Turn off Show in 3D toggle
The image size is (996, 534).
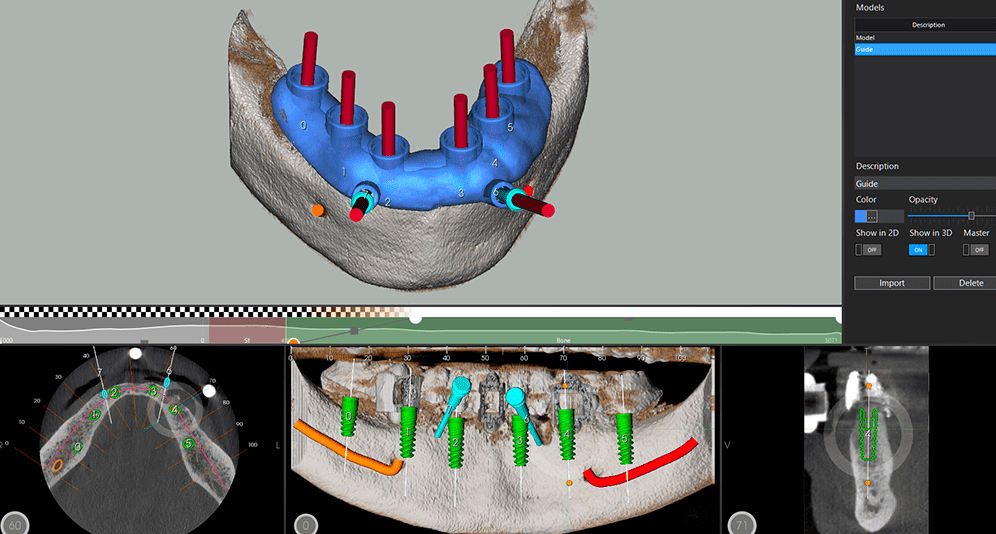921,250
